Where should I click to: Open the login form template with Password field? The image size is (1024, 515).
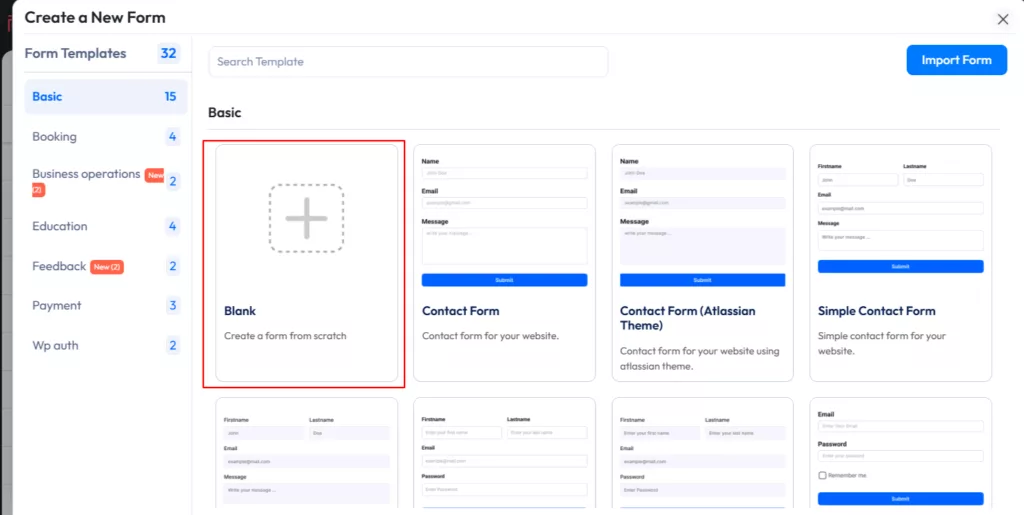pos(900,455)
